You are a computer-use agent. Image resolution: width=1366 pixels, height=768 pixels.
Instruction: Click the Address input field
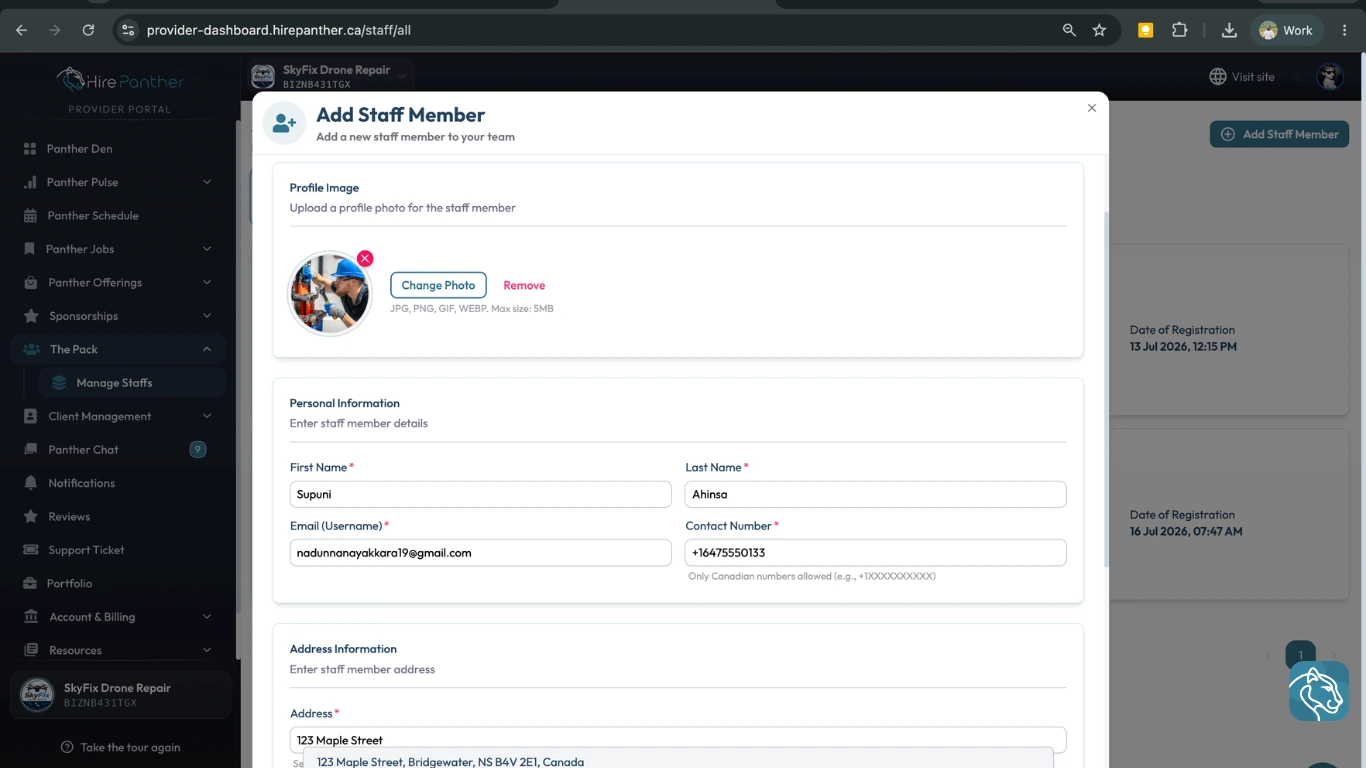click(x=678, y=740)
